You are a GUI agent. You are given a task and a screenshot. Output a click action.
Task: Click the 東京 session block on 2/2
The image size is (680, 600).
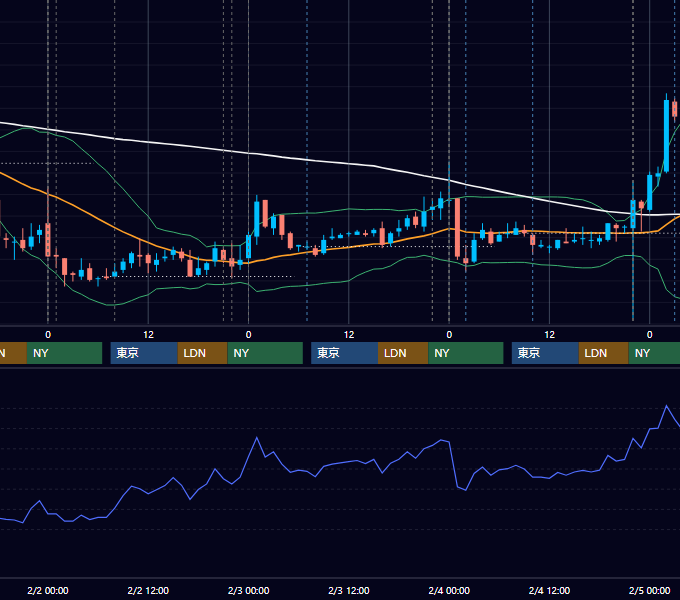point(144,353)
